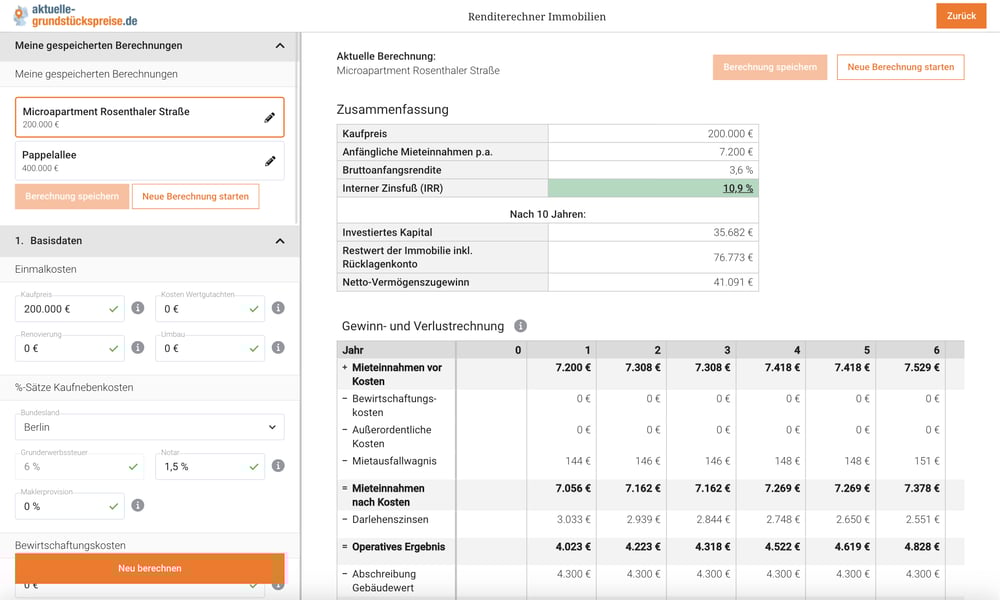The height and width of the screenshot is (600, 1000).
Task: Click top Berechnung speichern button
Action: pos(770,67)
